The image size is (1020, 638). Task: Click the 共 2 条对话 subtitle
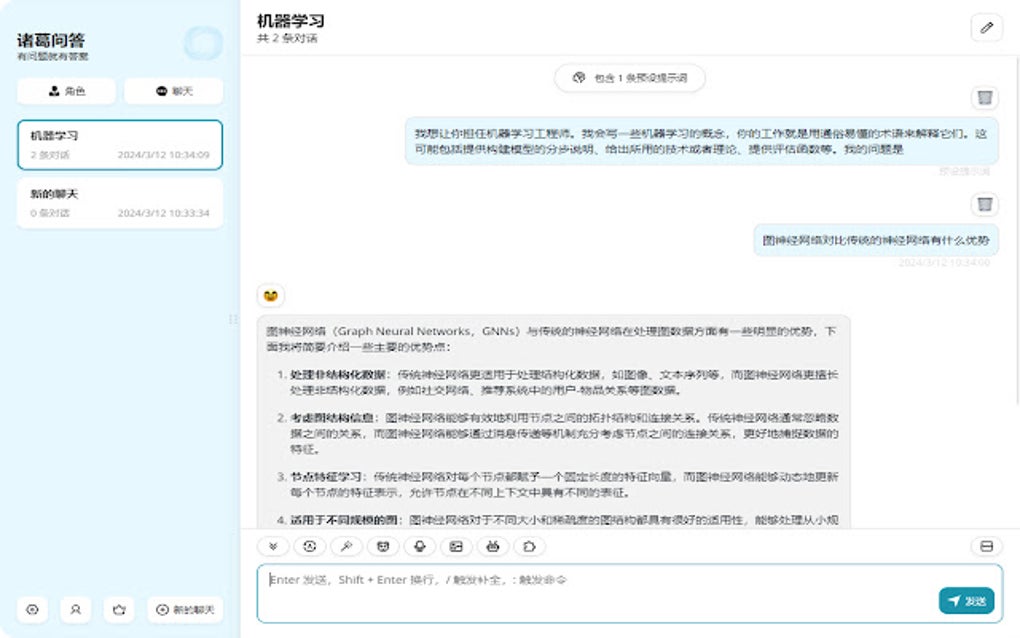[x=287, y=38]
